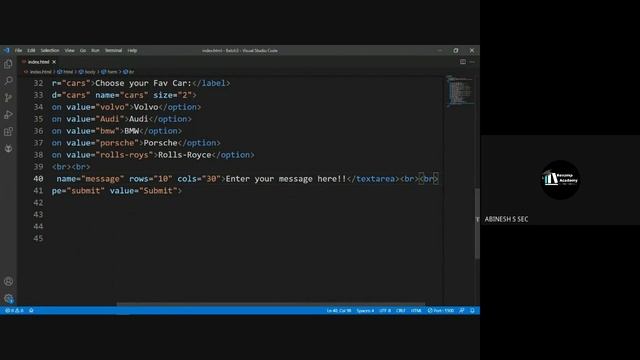Open the Manage gear icon
Screen dimensions: 640x360
[8, 298]
